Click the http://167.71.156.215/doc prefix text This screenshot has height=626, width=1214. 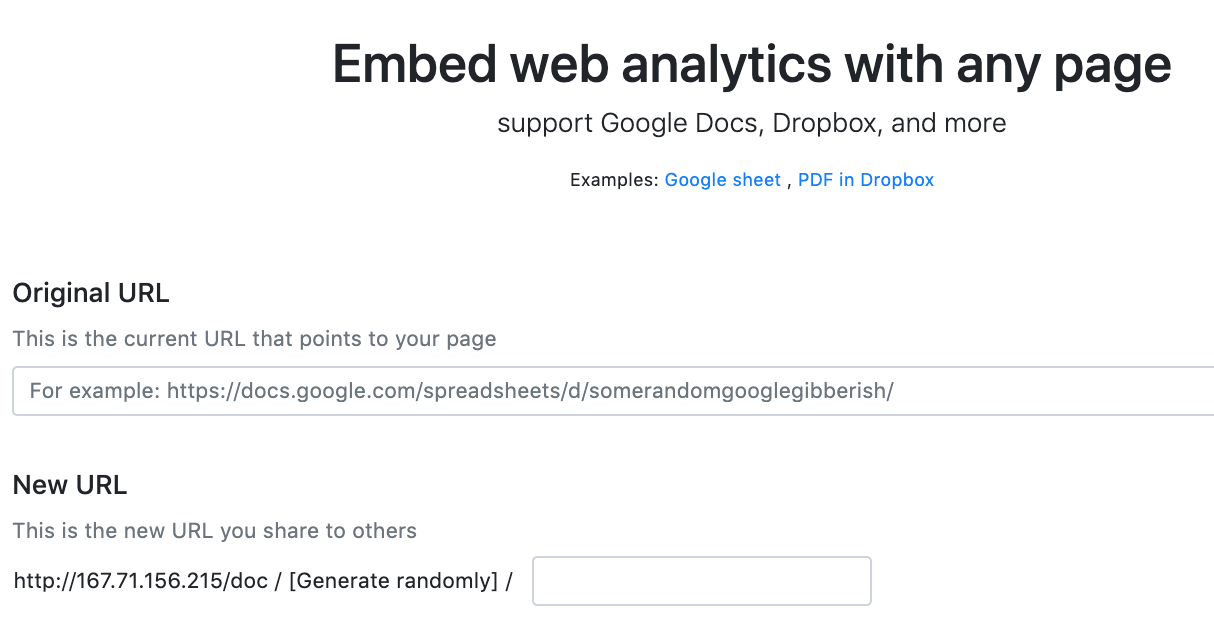pos(140,581)
